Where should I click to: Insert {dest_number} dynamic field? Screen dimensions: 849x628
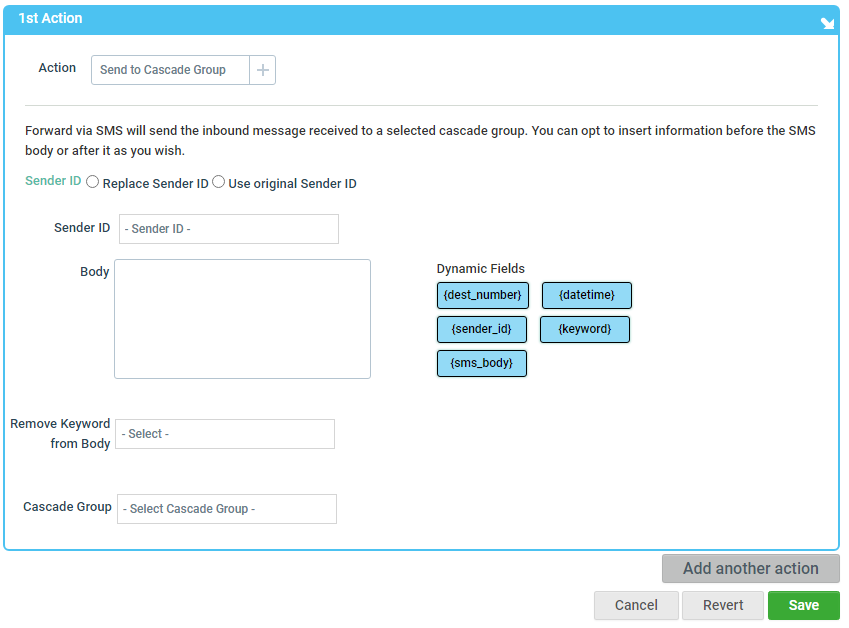(x=482, y=295)
